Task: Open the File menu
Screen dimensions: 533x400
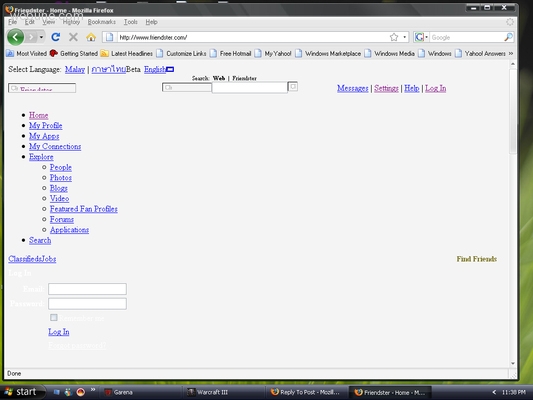Action: click(13, 22)
